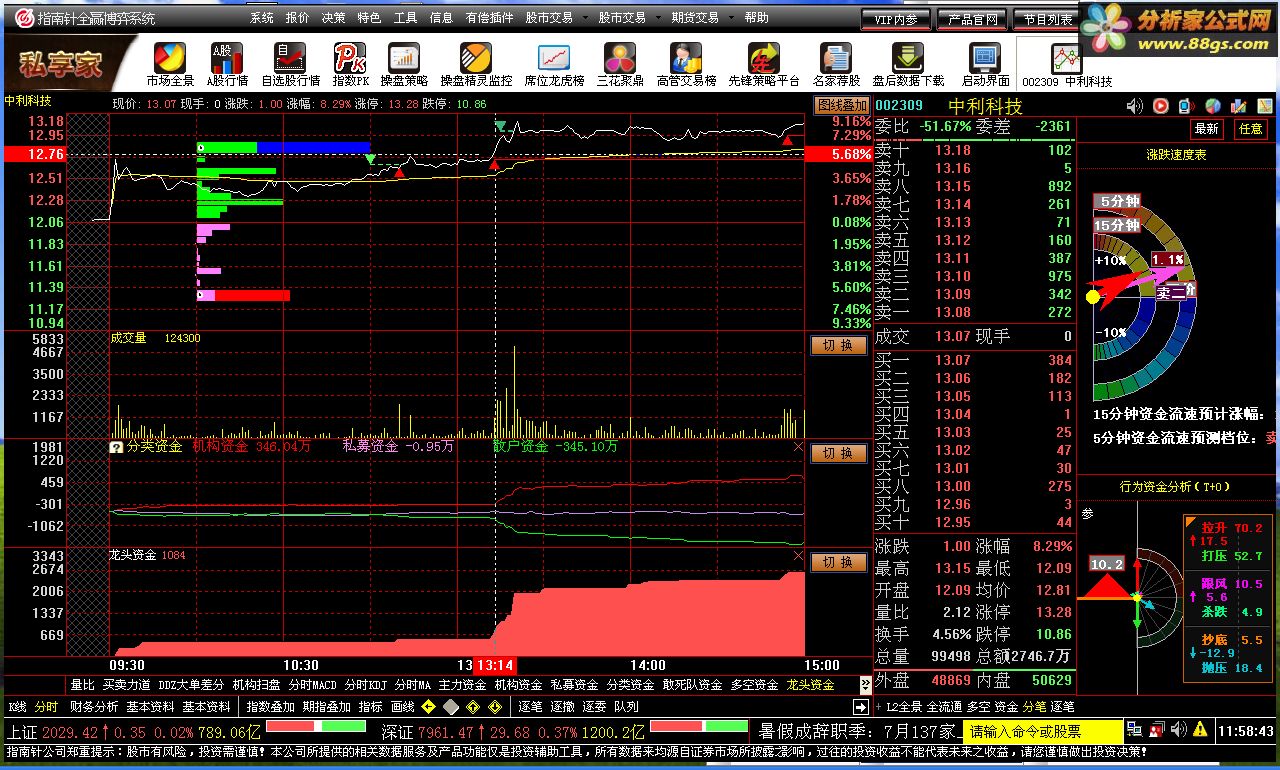Open 工具 menu
The image size is (1280, 770).
click(x=406, y=18)
